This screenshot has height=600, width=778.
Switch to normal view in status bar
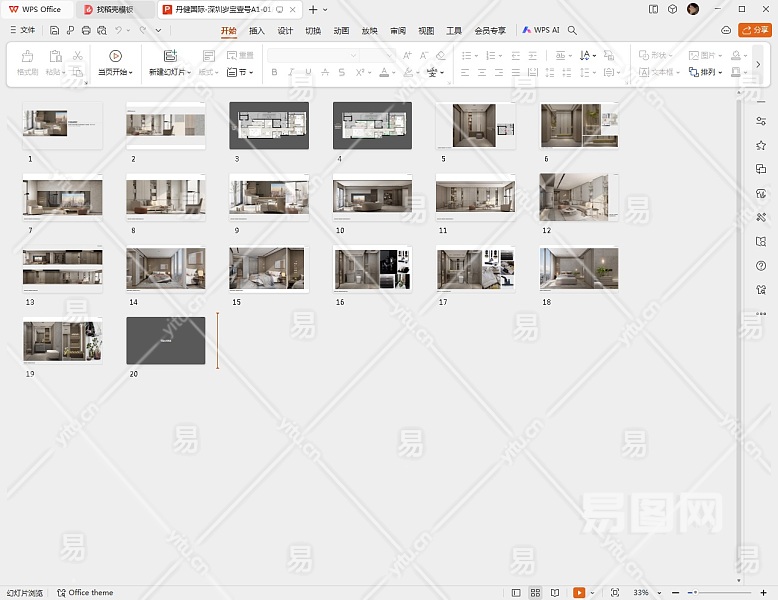tap(516, 593)
